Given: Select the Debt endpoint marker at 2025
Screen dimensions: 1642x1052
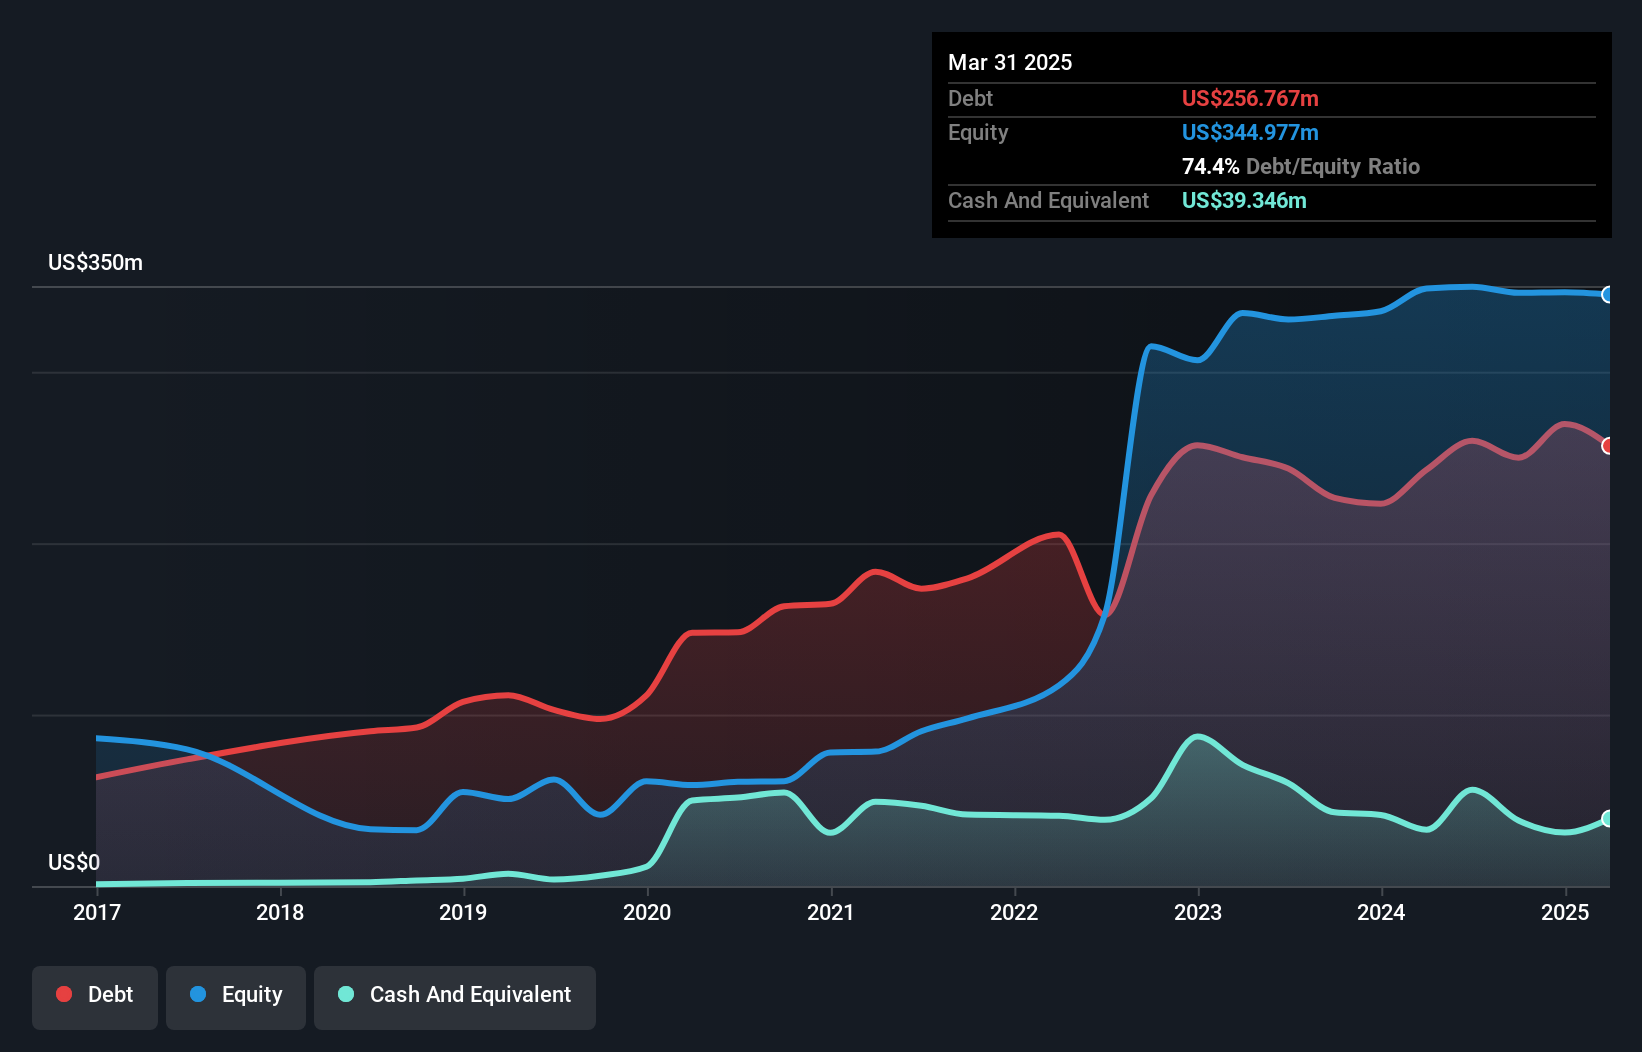Looking at the screenshot, I should coord(1608,446).
